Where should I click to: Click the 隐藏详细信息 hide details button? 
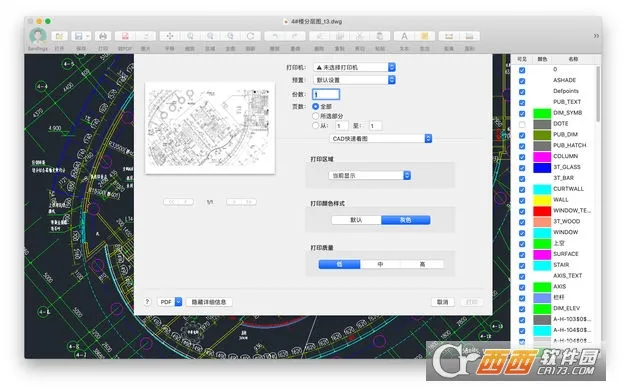point(209,302)
